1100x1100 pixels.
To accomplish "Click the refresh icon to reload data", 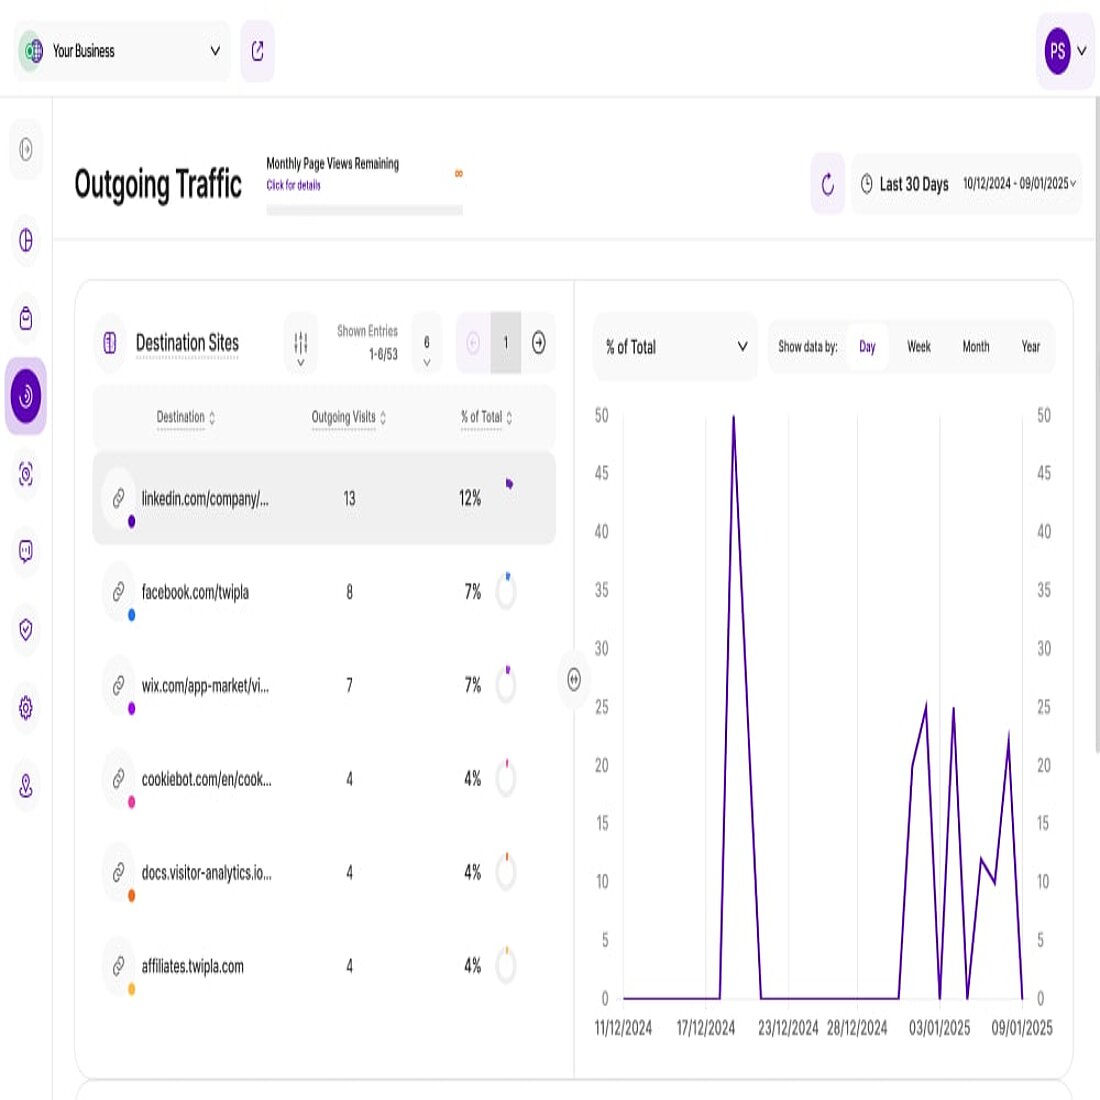I will (826, 185).
